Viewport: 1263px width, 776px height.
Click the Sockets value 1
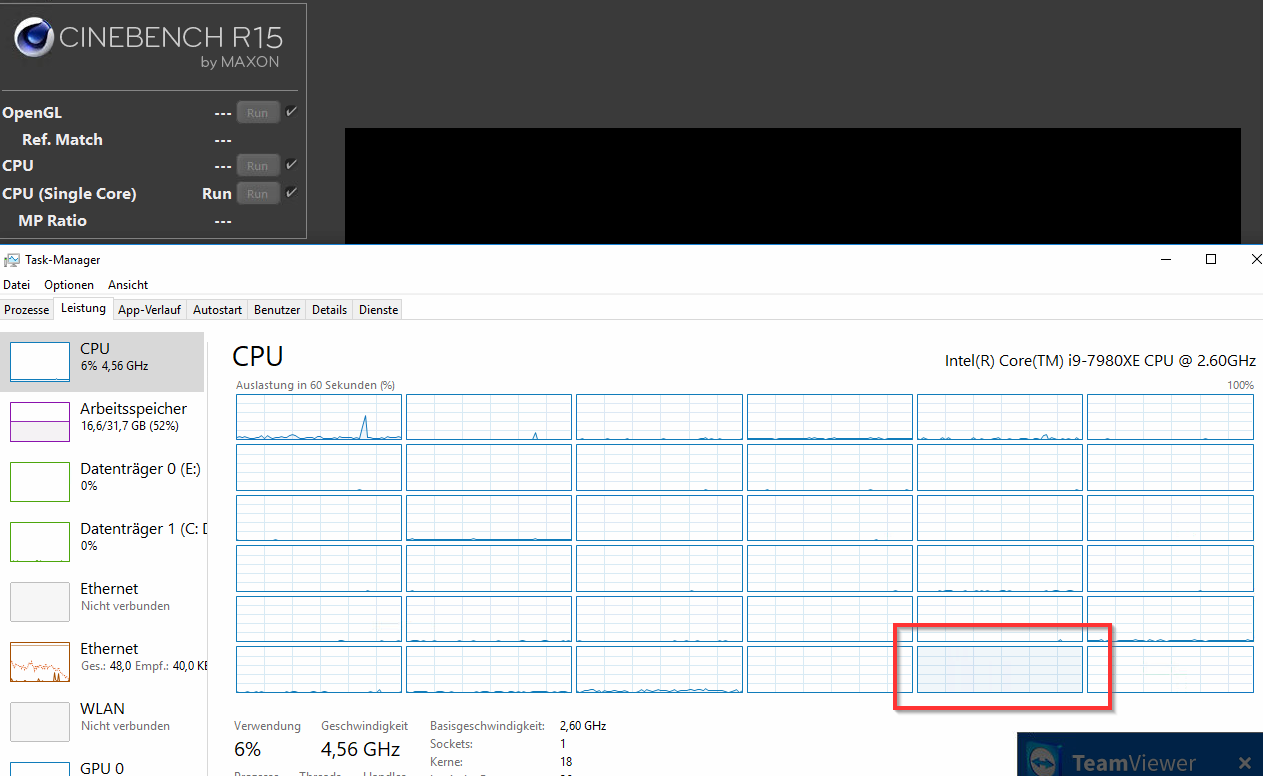(x=563, y=744)
